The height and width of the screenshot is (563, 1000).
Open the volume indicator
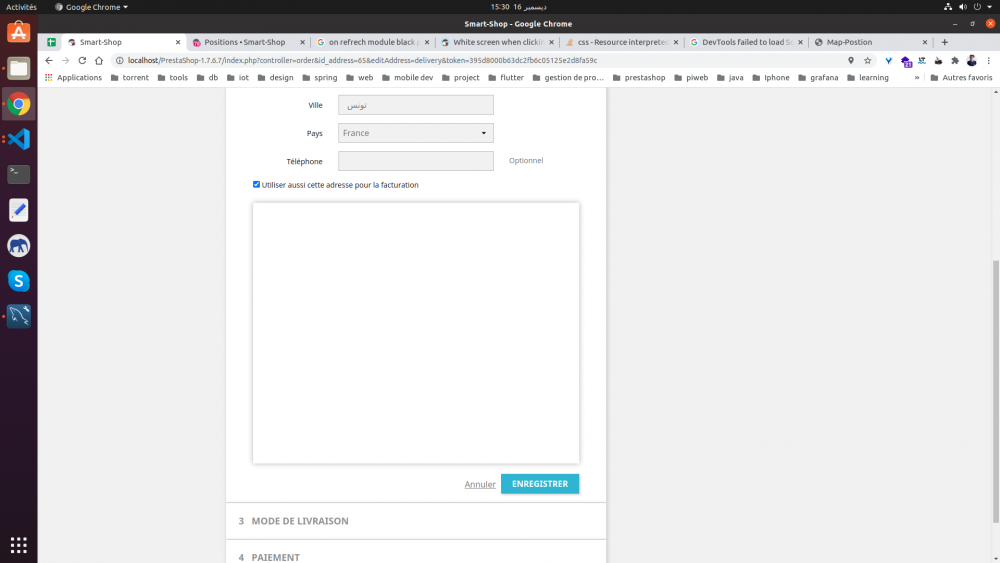click(962, 7)
